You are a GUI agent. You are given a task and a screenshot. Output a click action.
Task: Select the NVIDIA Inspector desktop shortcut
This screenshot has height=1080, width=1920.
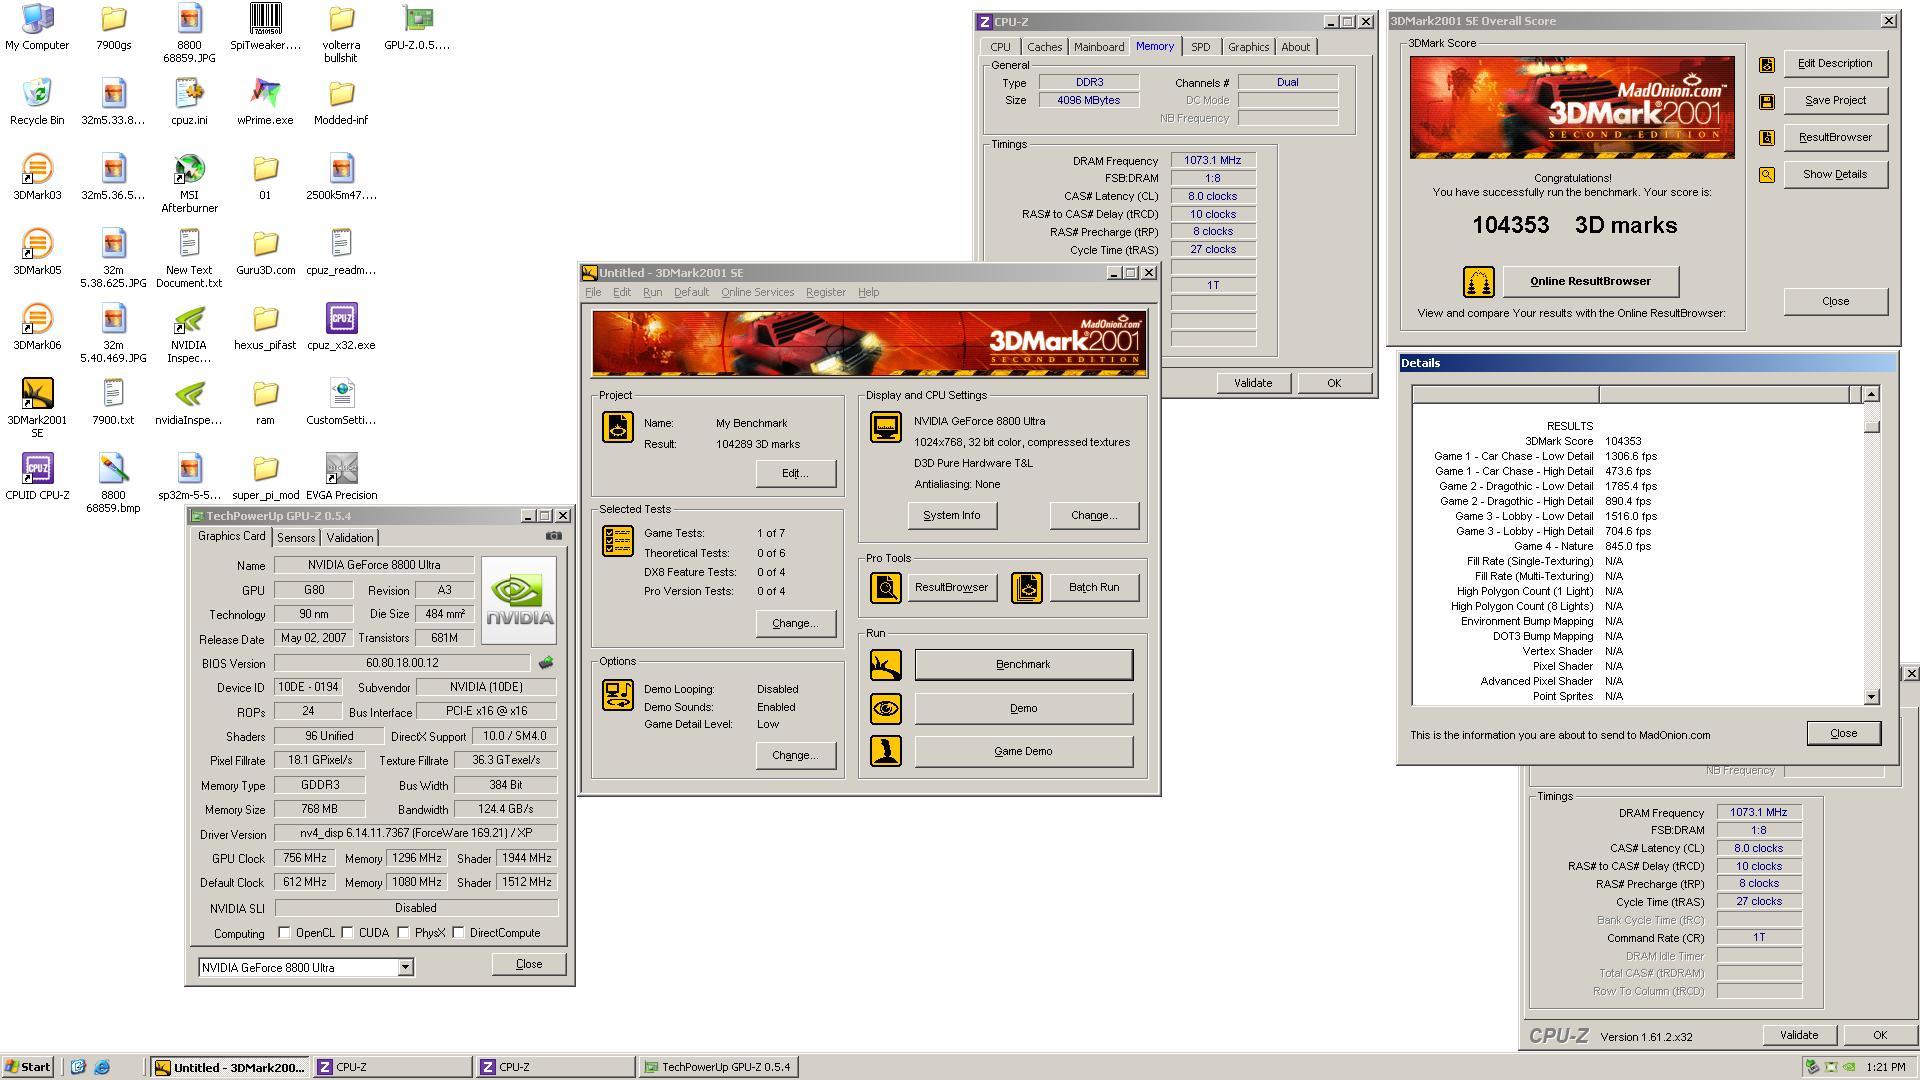pos(189,333)
